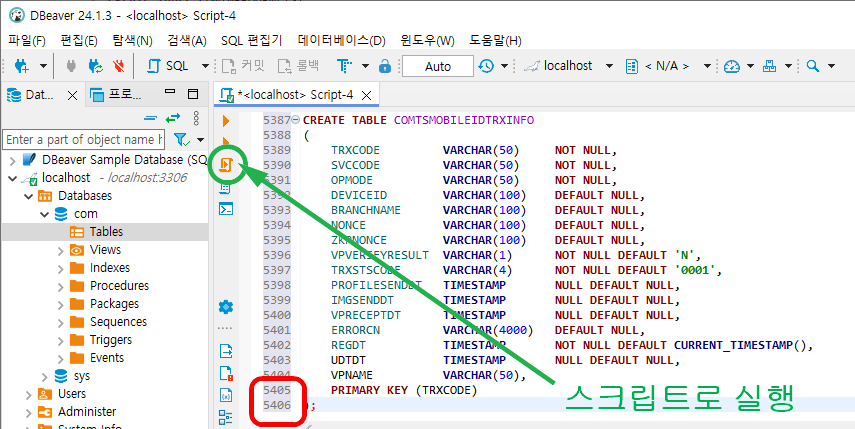
Task: Click the execute script icon
Action: 226,165
